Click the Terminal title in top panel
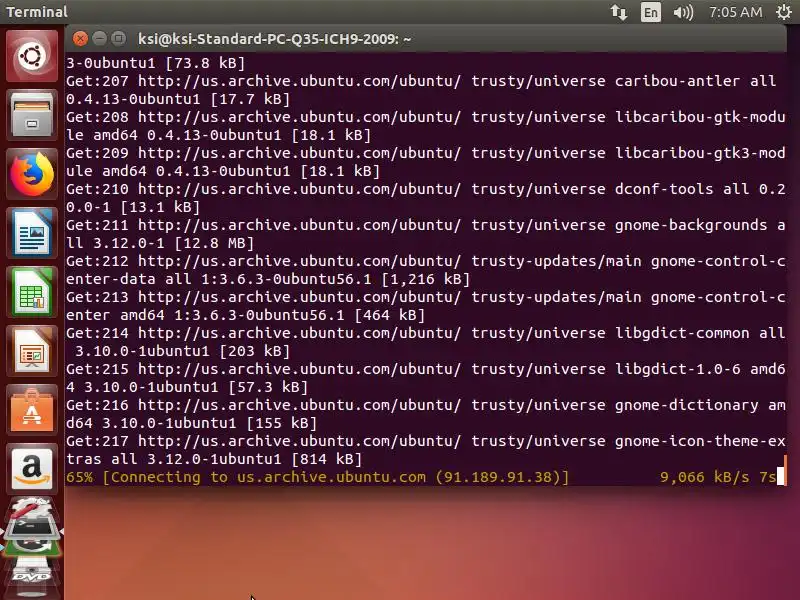Image resolution: width=800 pixels, height=600 pixels. pos(37,12)
